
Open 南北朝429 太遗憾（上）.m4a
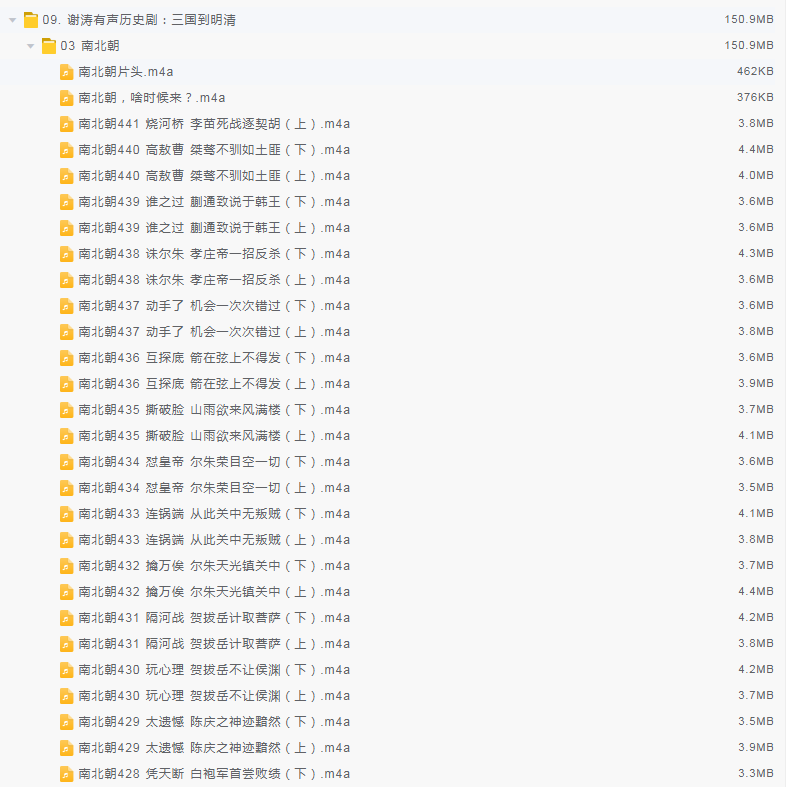click(213, 747)
